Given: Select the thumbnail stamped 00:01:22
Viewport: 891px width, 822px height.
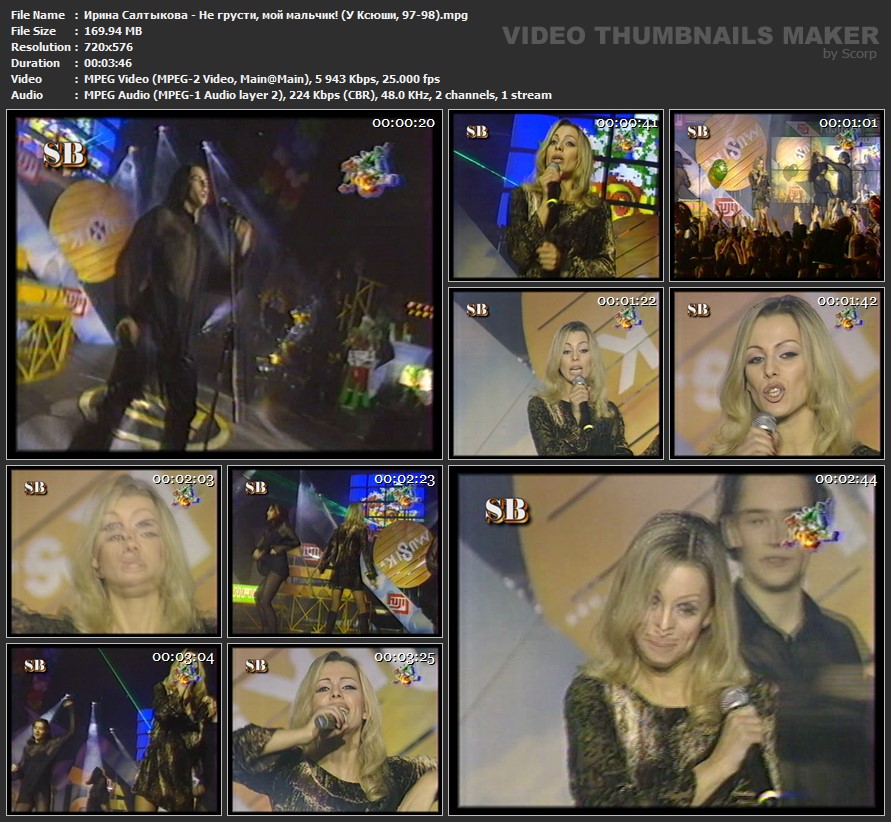Looking at the screenshot, I should tap(555, 373).
